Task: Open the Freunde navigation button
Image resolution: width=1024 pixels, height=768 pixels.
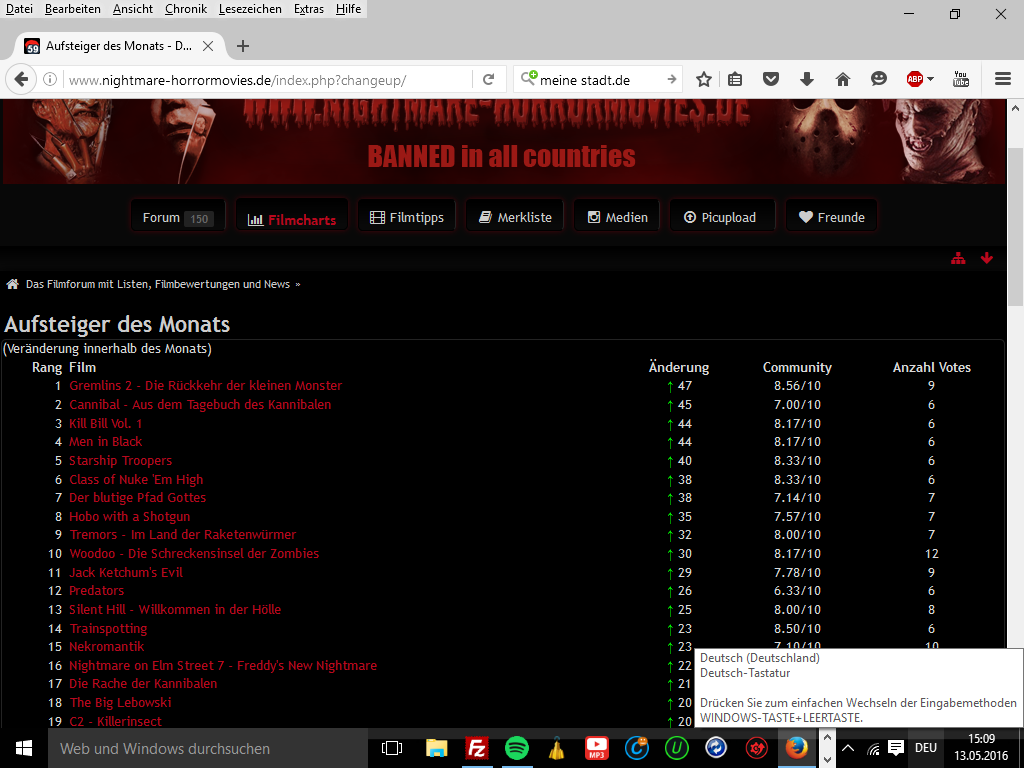Action: (831, 217)
